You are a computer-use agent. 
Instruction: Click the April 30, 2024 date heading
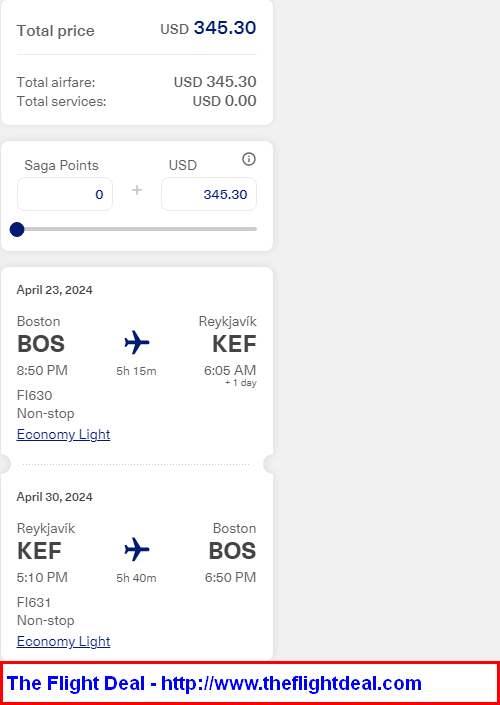coord(54,497)
